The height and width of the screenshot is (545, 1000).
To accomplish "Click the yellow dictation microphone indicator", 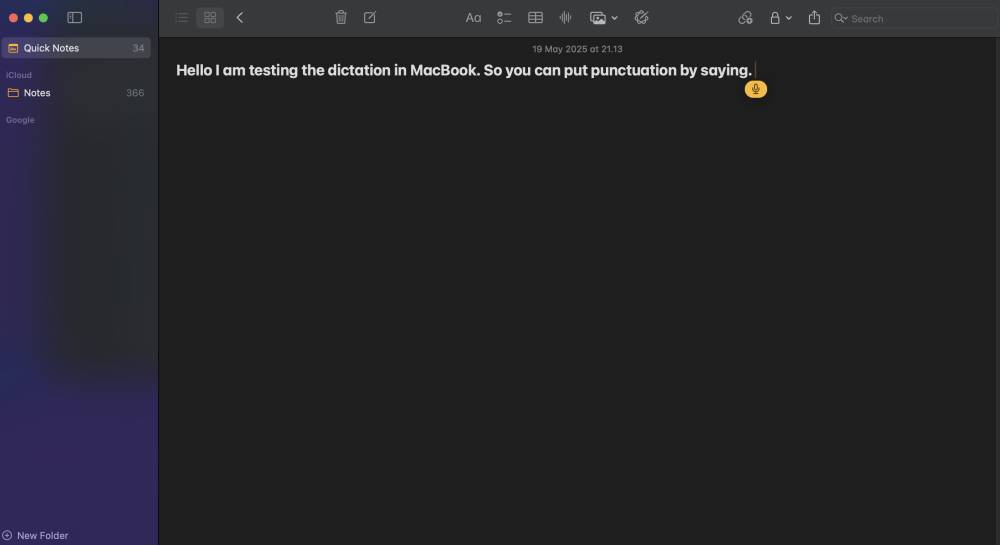I will pos(756,89).
